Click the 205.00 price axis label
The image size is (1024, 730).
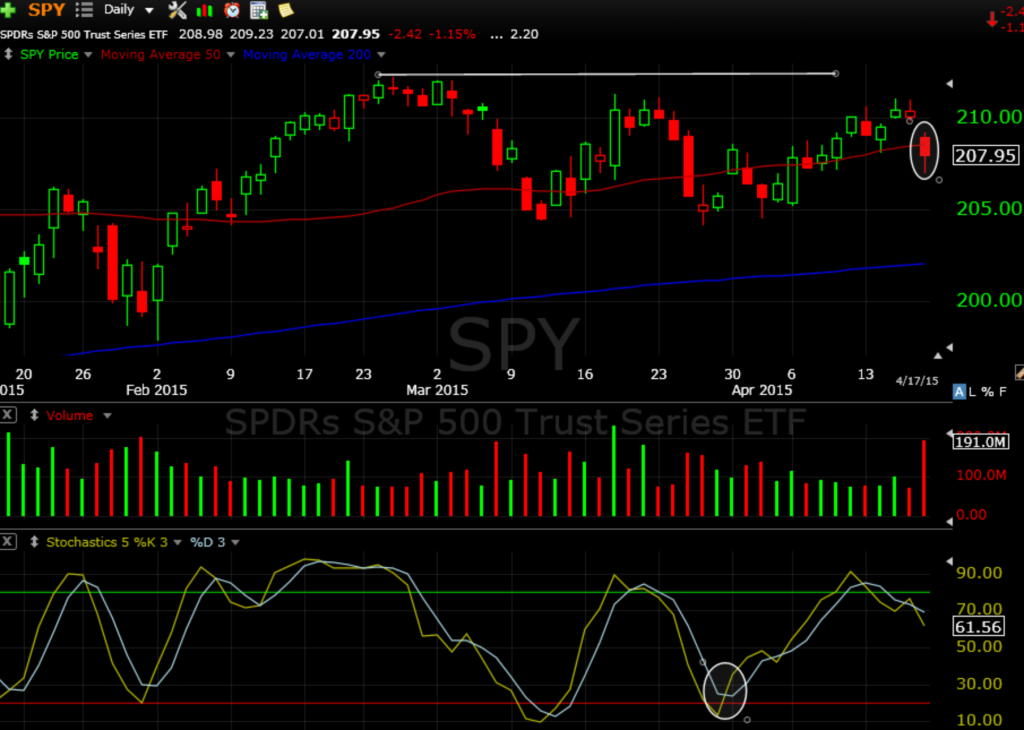click(989, 208)
